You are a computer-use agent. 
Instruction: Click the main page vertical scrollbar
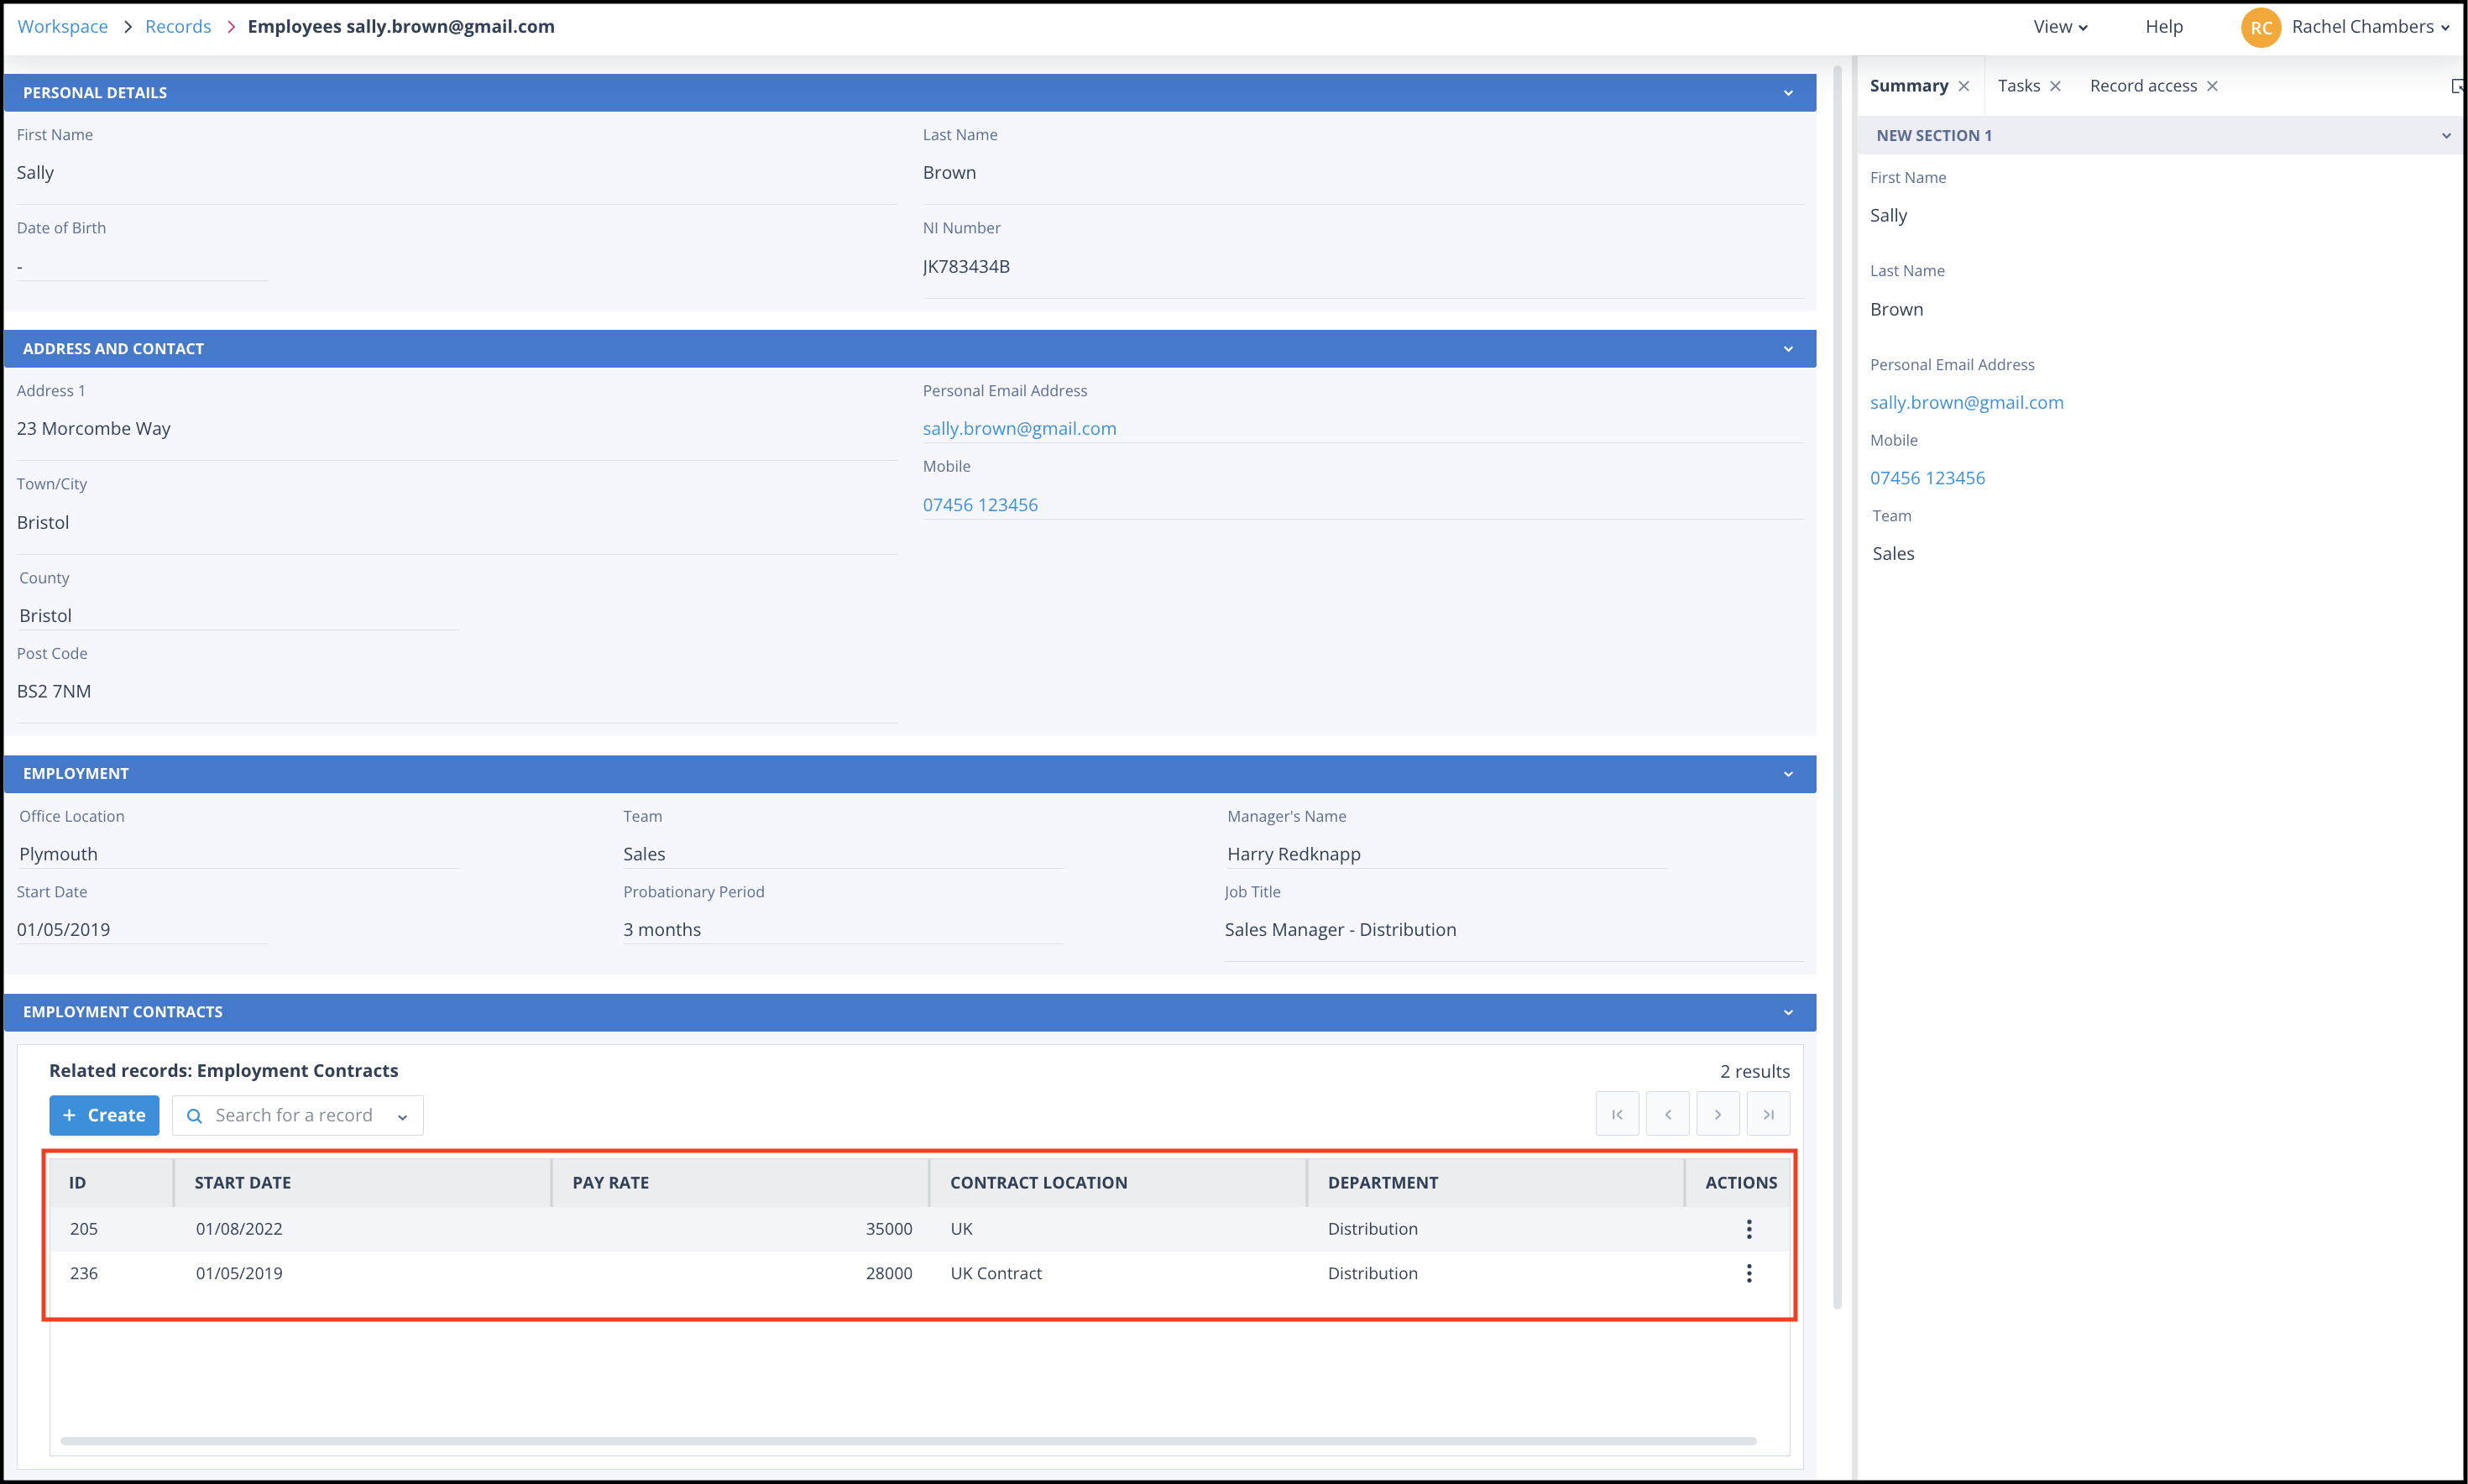coord(1836,688)
